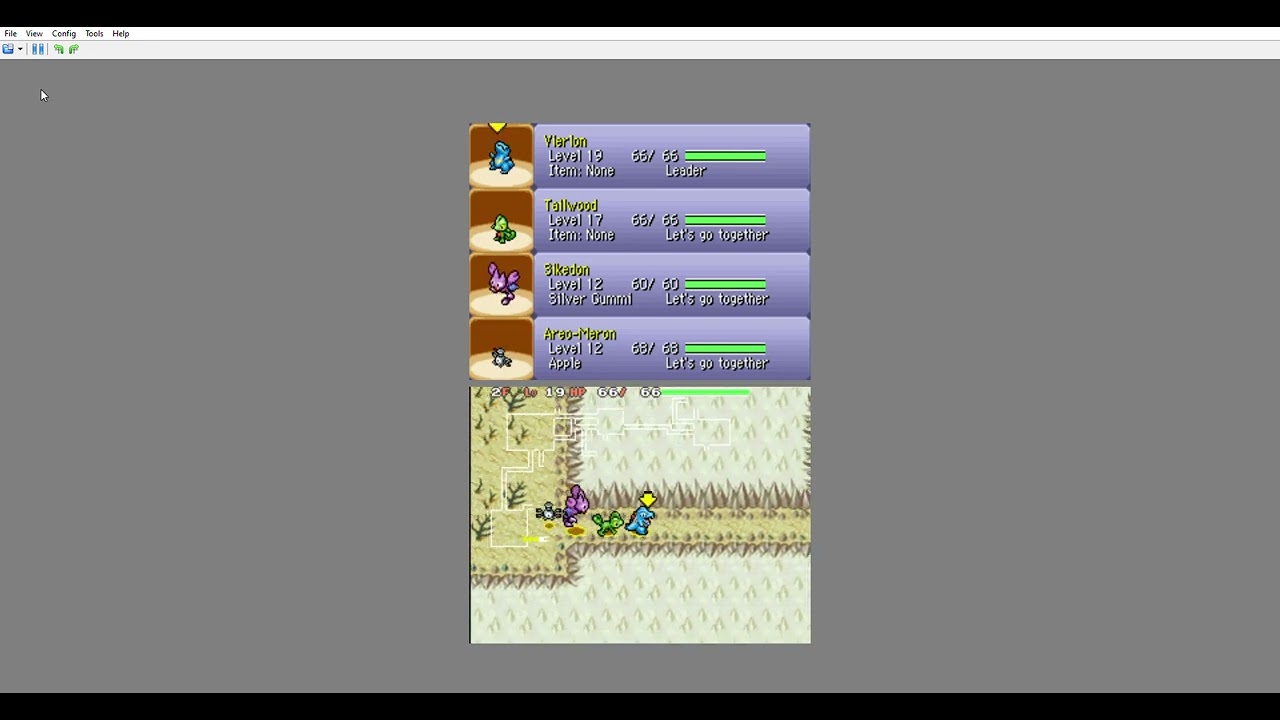Click the purple winged sprite in dungeon
The width and height of the screenshot is (1280, 720).
point(576,505)
